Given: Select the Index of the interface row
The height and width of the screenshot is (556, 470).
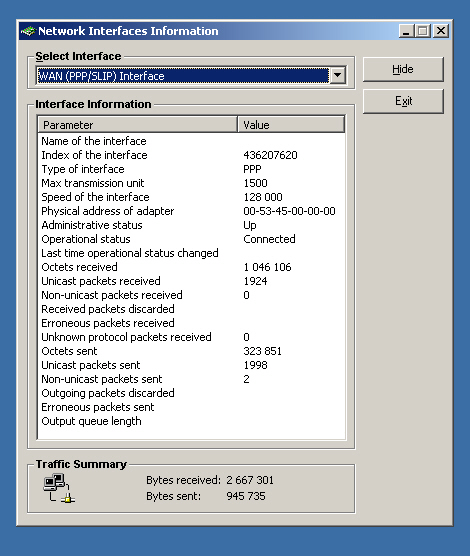Looking at the screenshot, I should [x=191, y=155].
